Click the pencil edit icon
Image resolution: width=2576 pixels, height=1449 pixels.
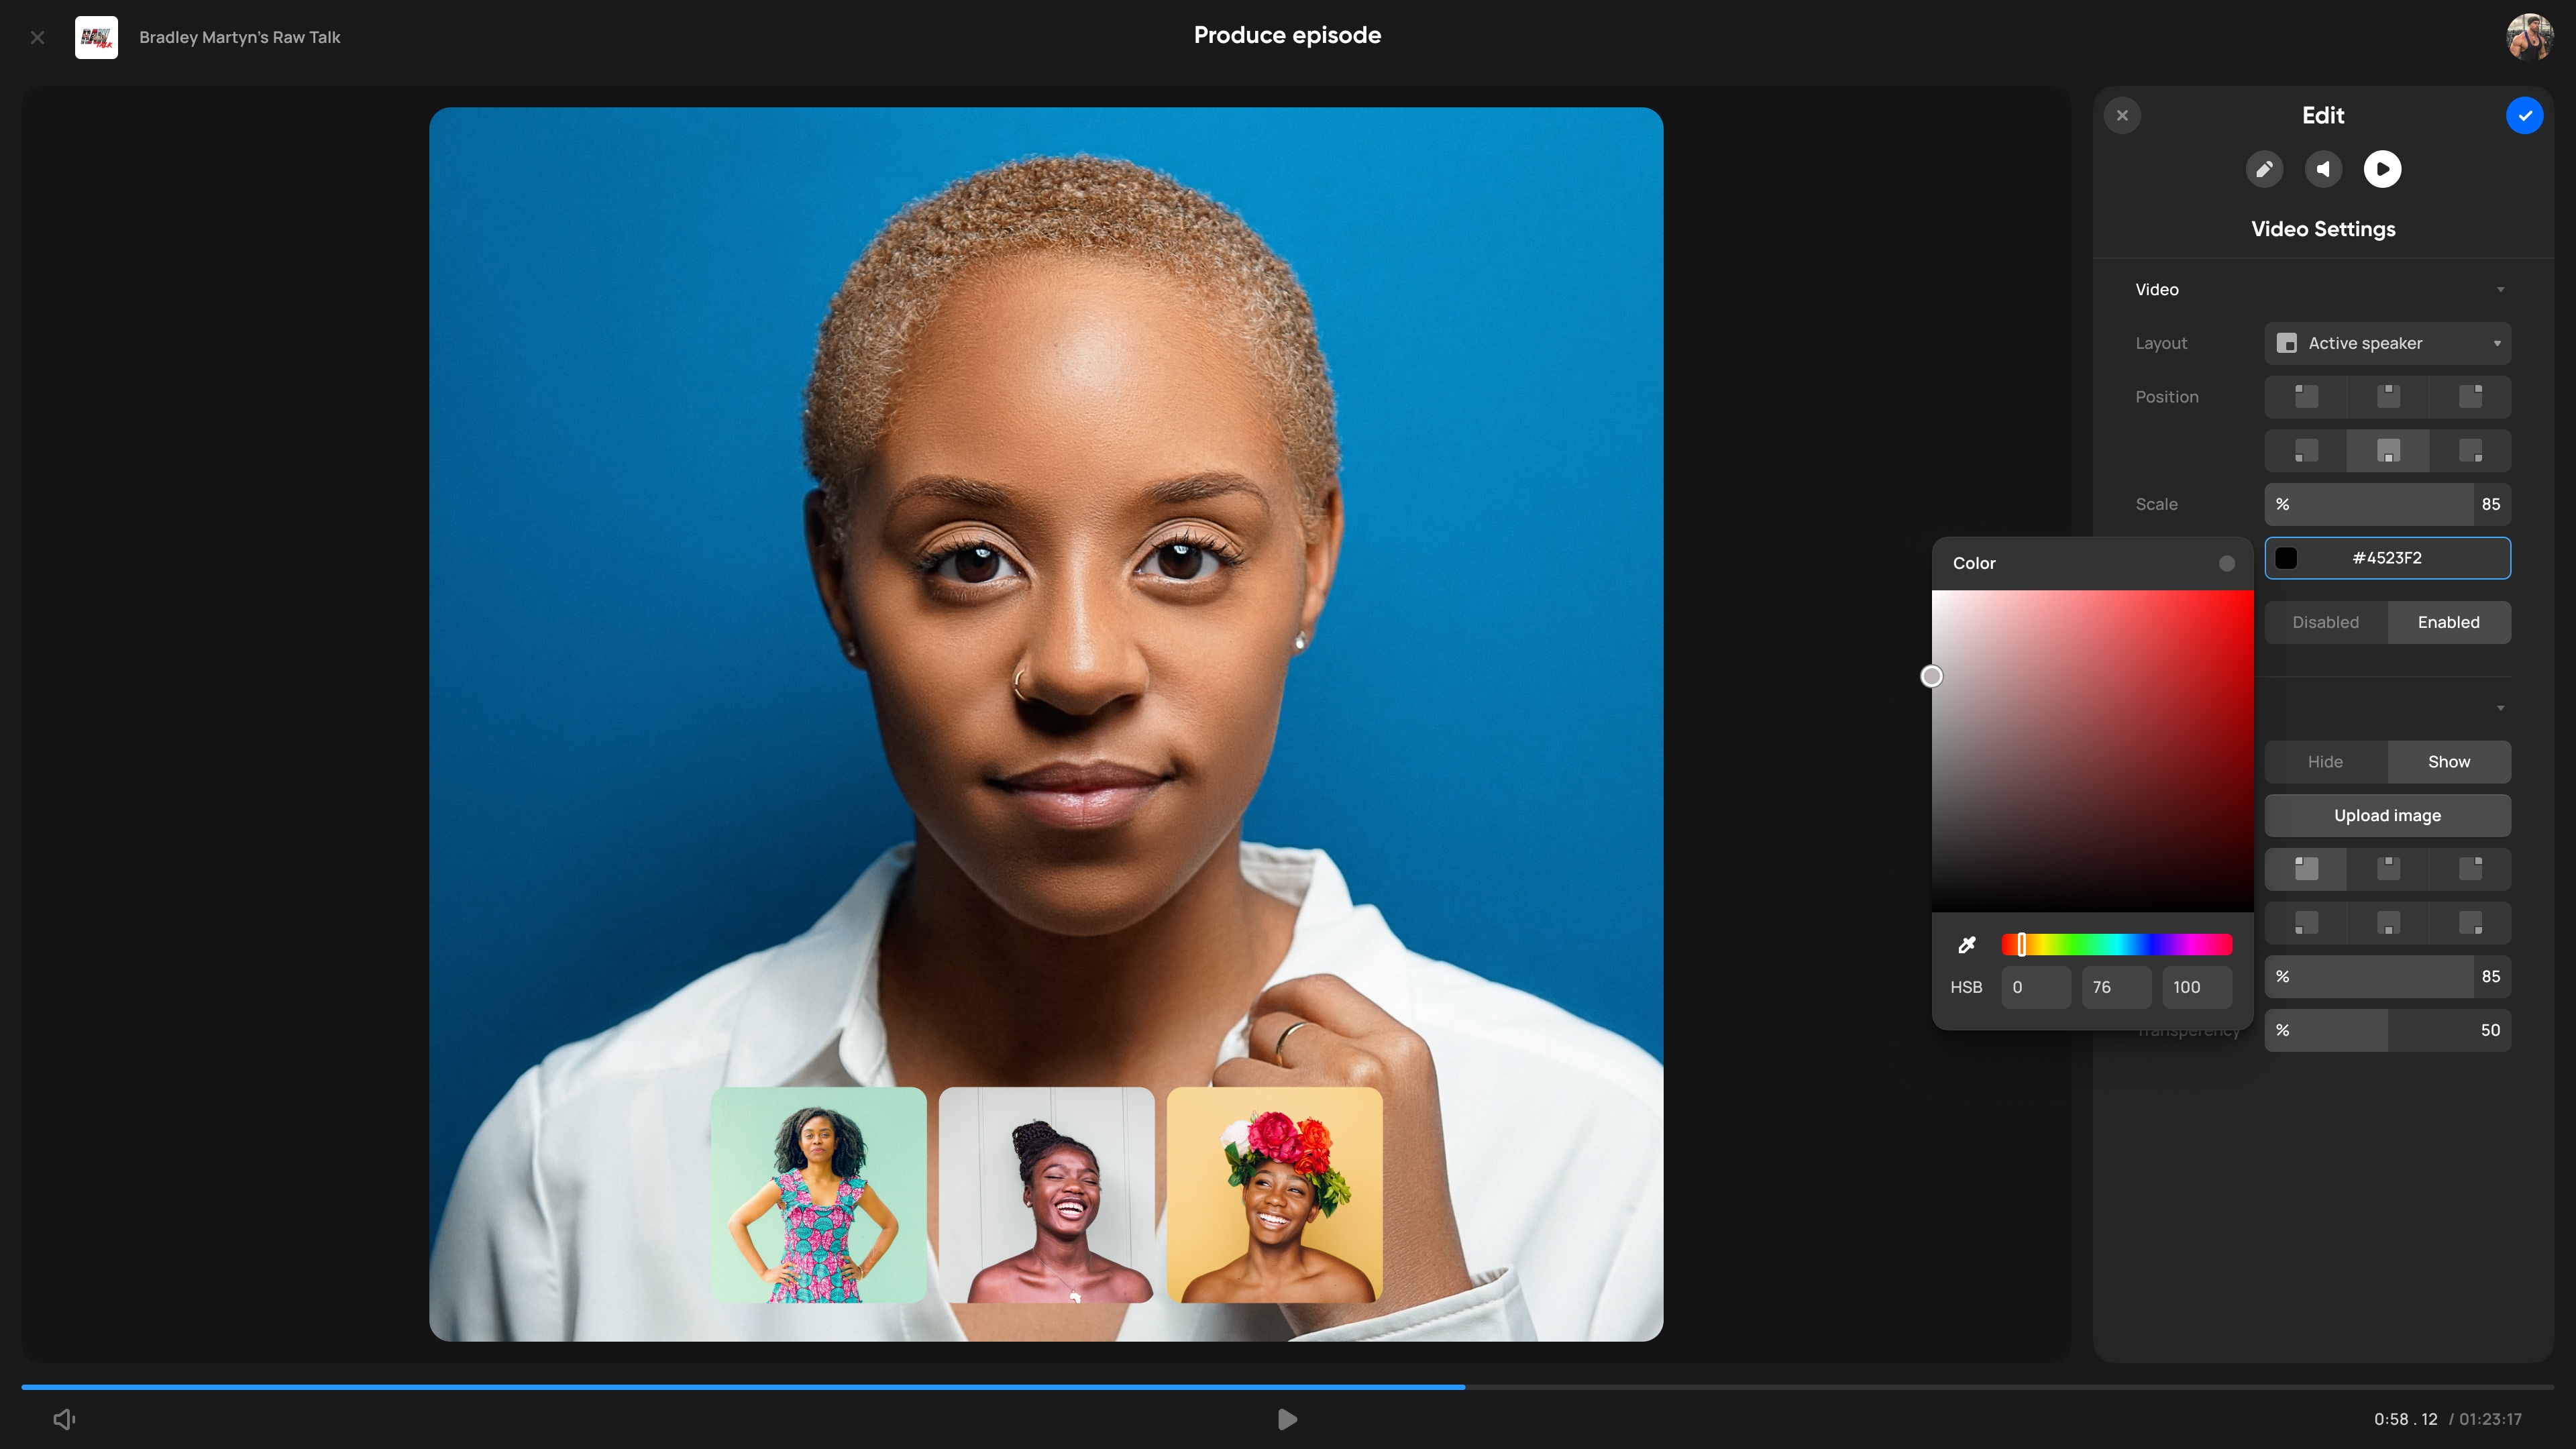point(2264,169)
